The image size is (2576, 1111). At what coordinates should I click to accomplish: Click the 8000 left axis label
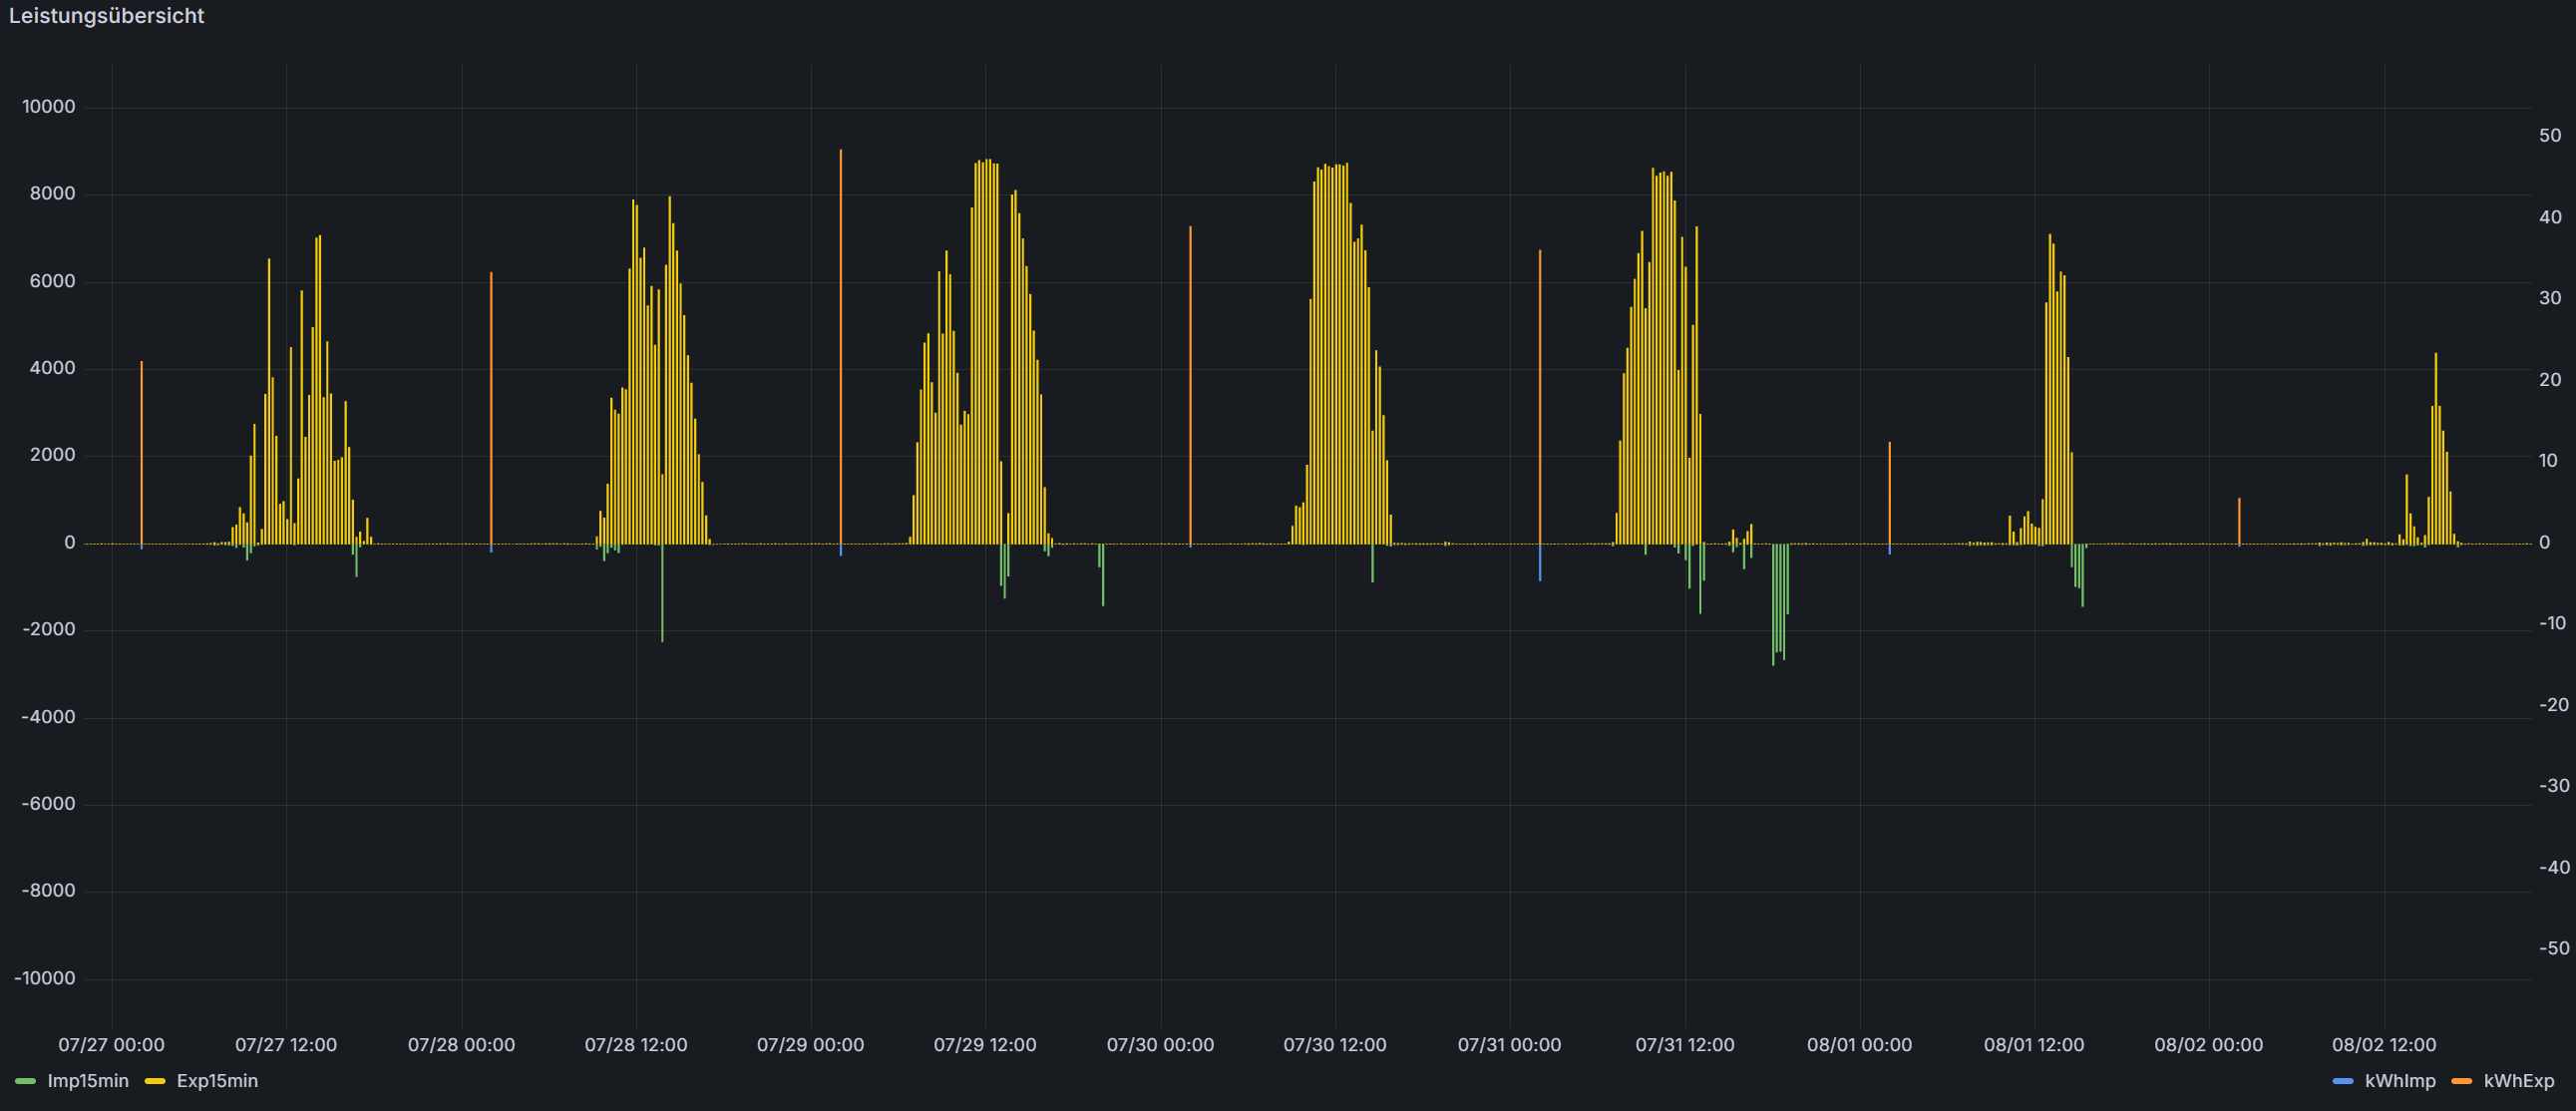click(53, 194)
